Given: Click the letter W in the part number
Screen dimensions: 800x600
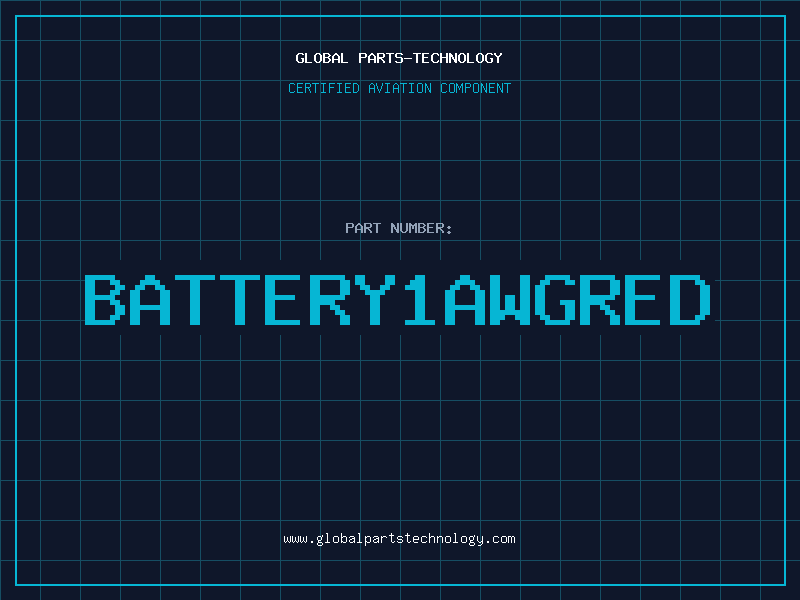Looking at the screenshot, I should [510, 300].
